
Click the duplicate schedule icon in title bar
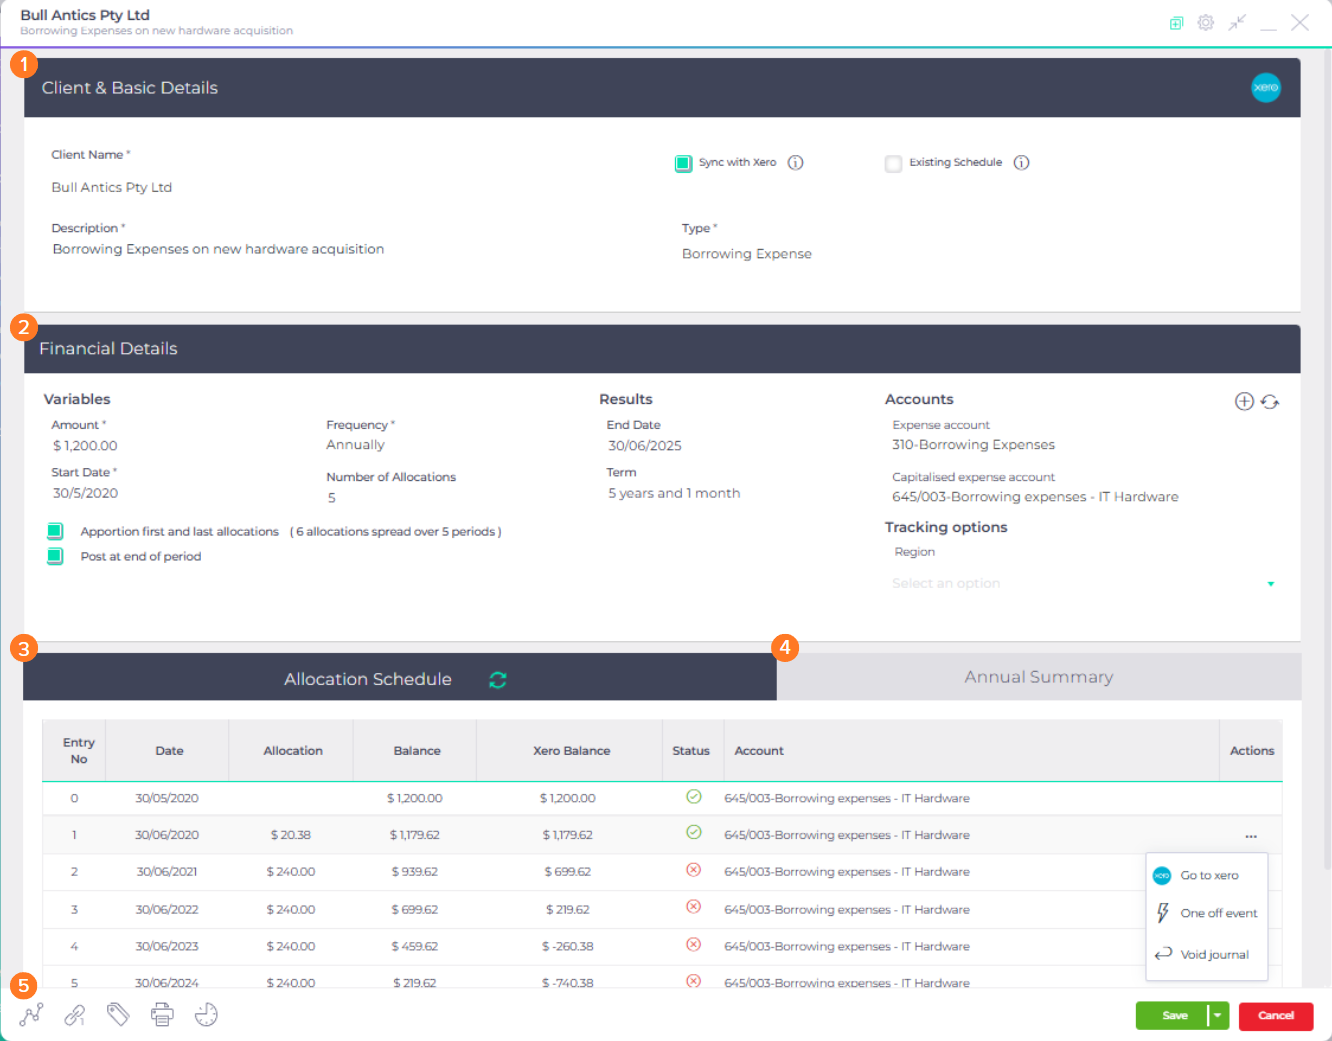(1176, 23)
